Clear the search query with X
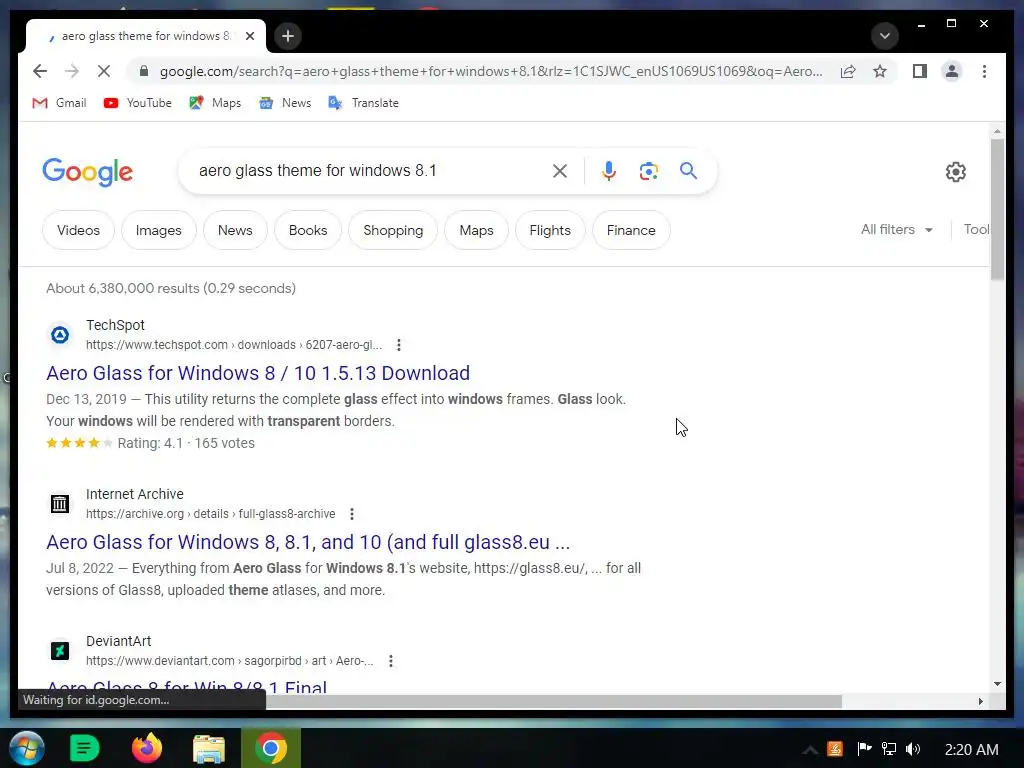 pos(560,171)
